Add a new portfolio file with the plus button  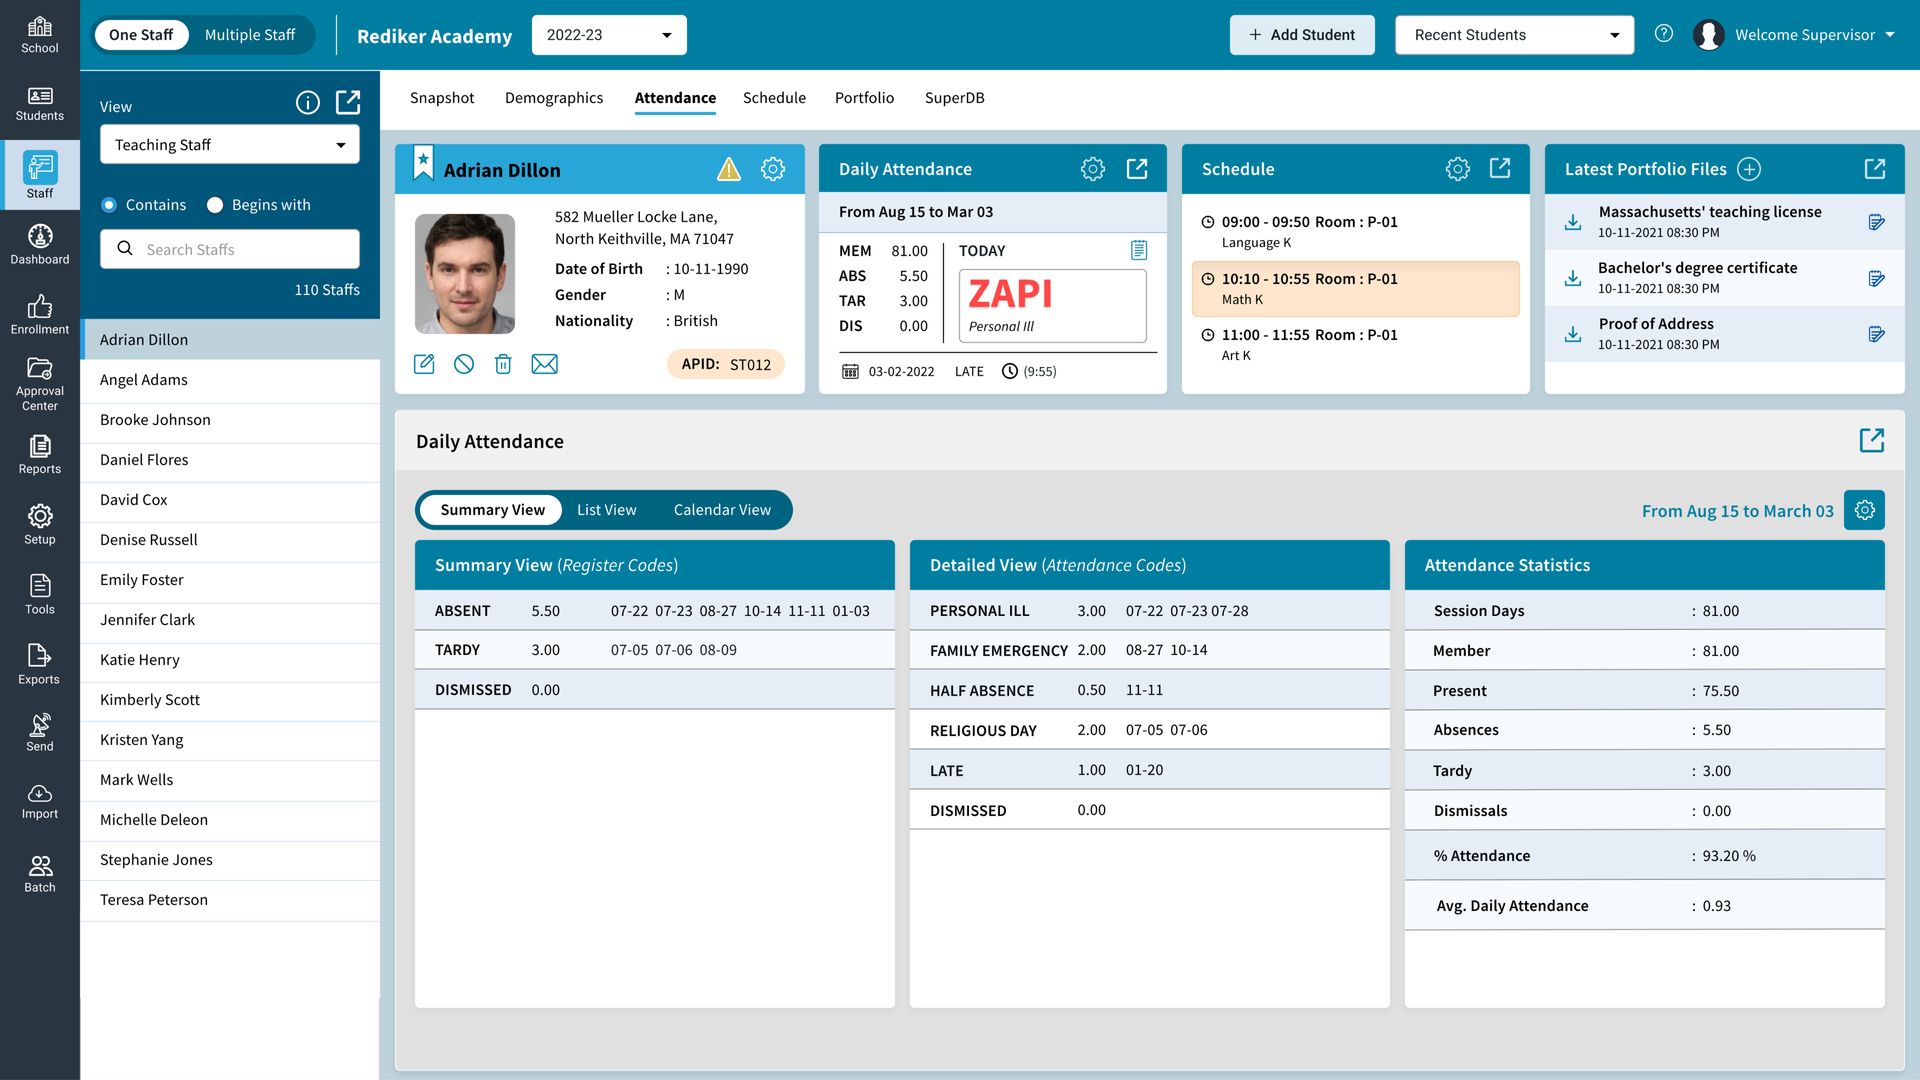(1748, 169)
